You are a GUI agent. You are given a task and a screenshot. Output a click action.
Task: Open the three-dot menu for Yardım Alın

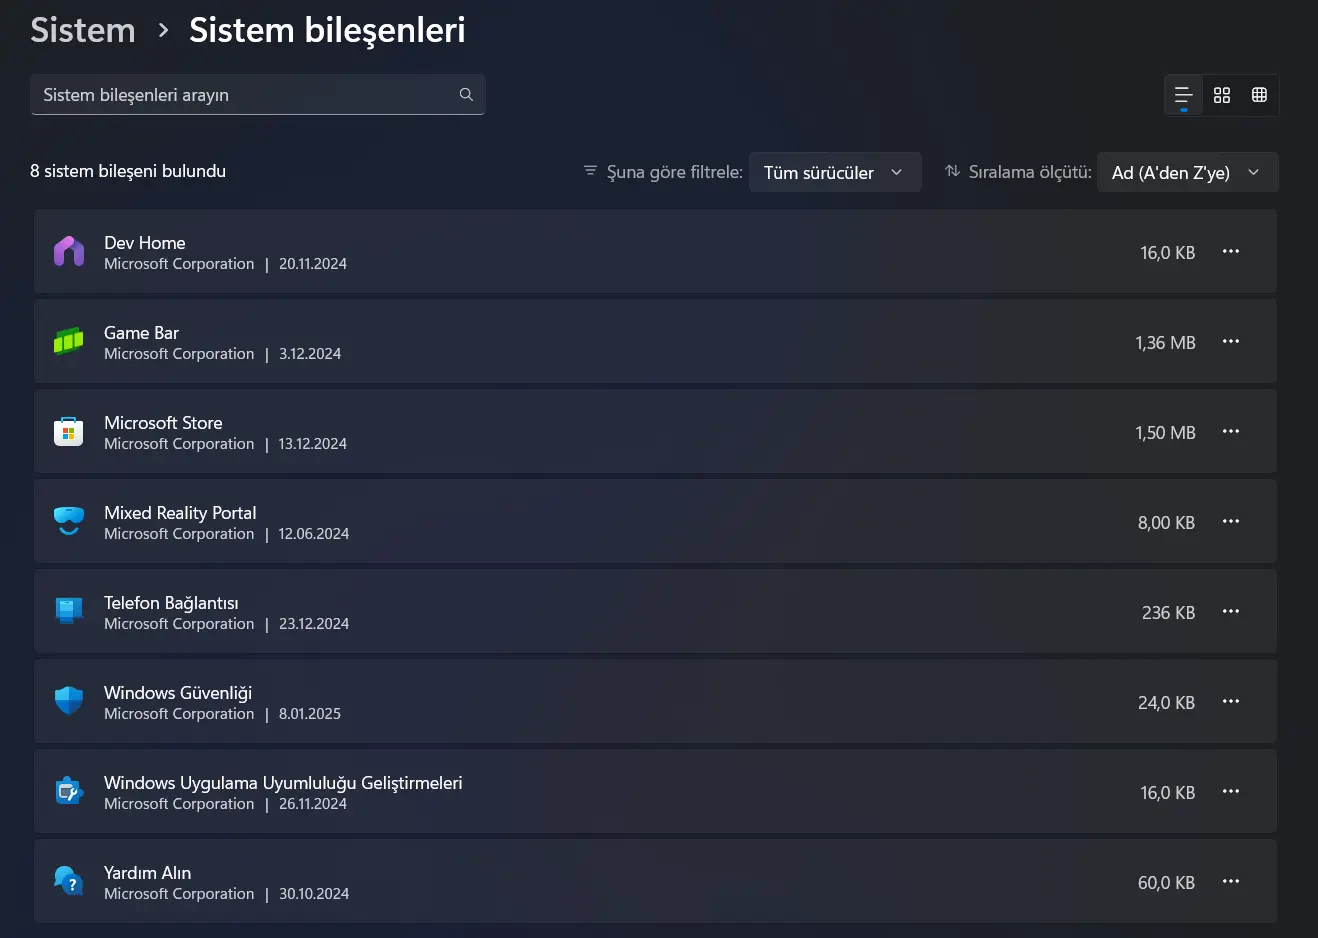1231,881
